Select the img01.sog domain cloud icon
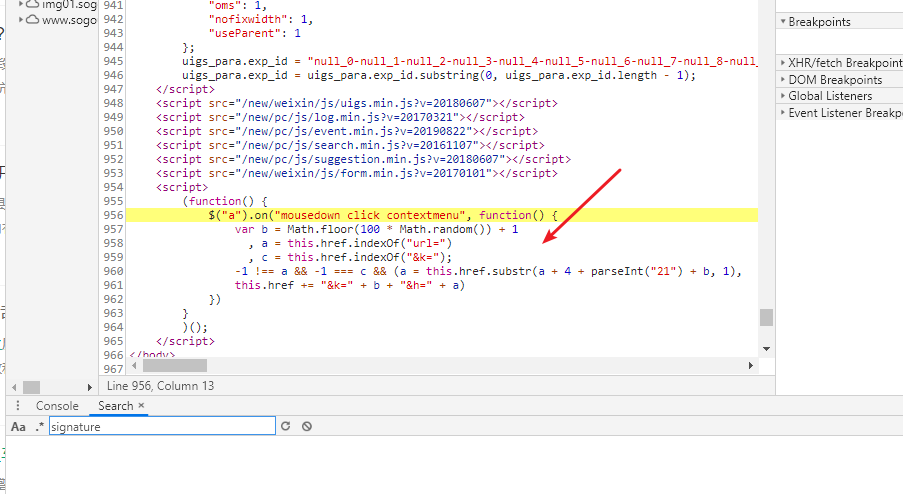The image size is (903, 494). coord(33,4)
